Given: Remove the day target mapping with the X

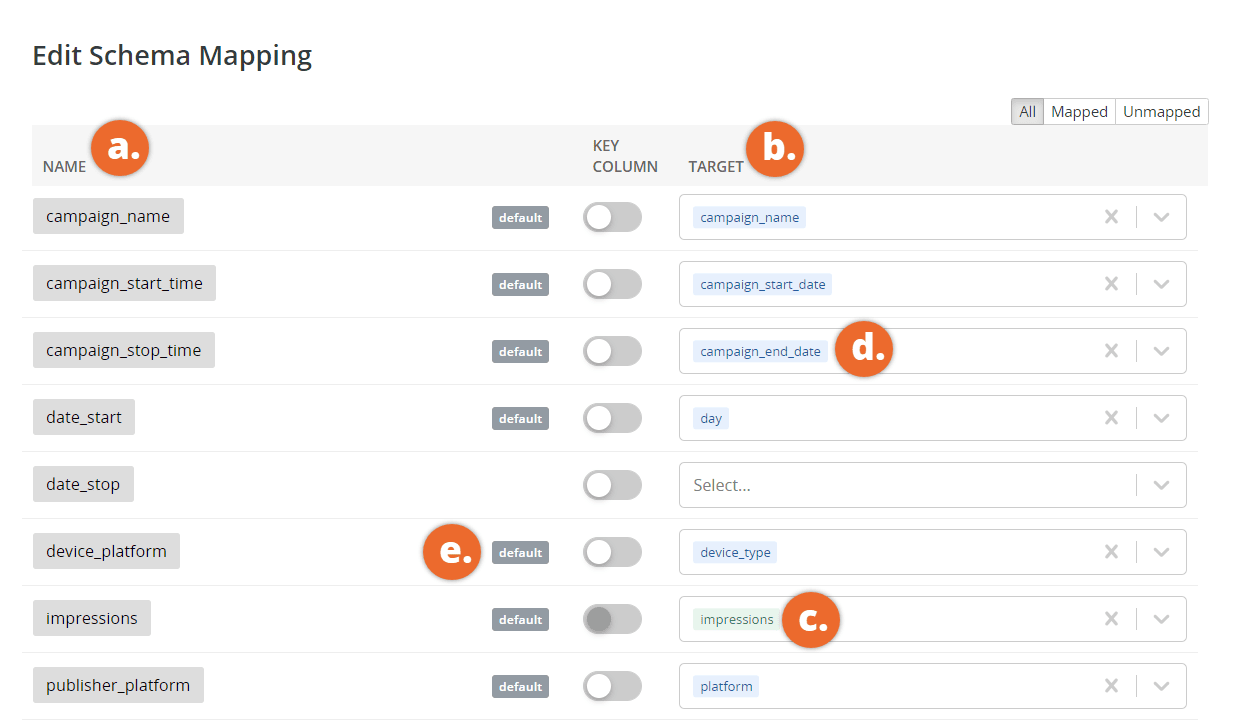Looking at the screenshot, I should click(x=1111, y=417).
